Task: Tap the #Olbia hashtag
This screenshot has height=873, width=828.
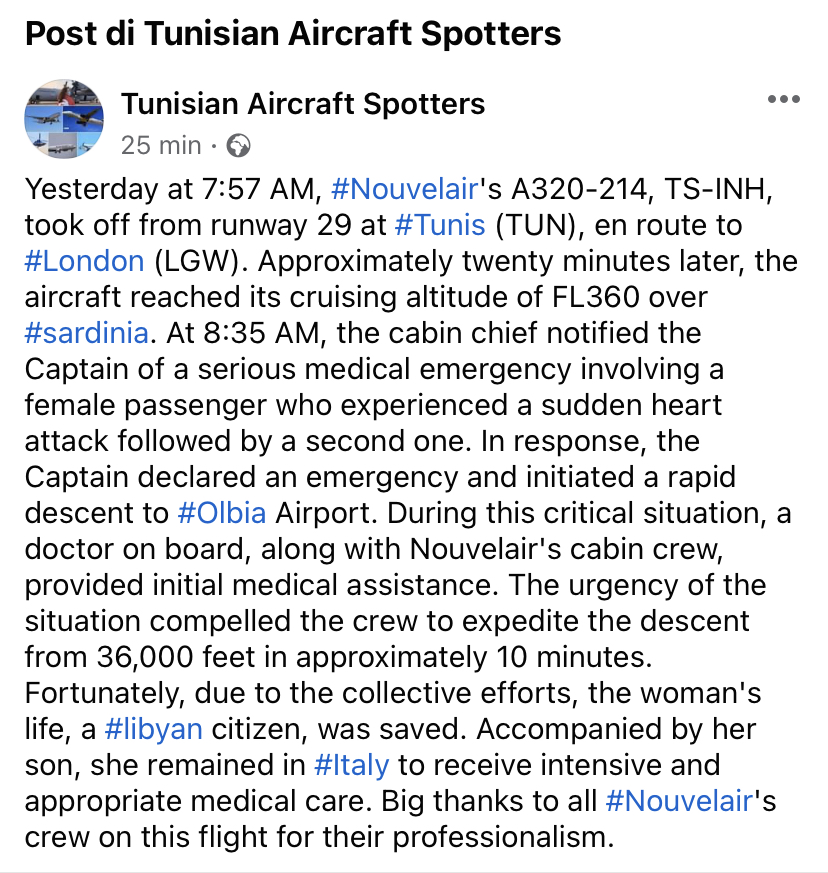Action: pyautogui.click(x=221, y=514)
